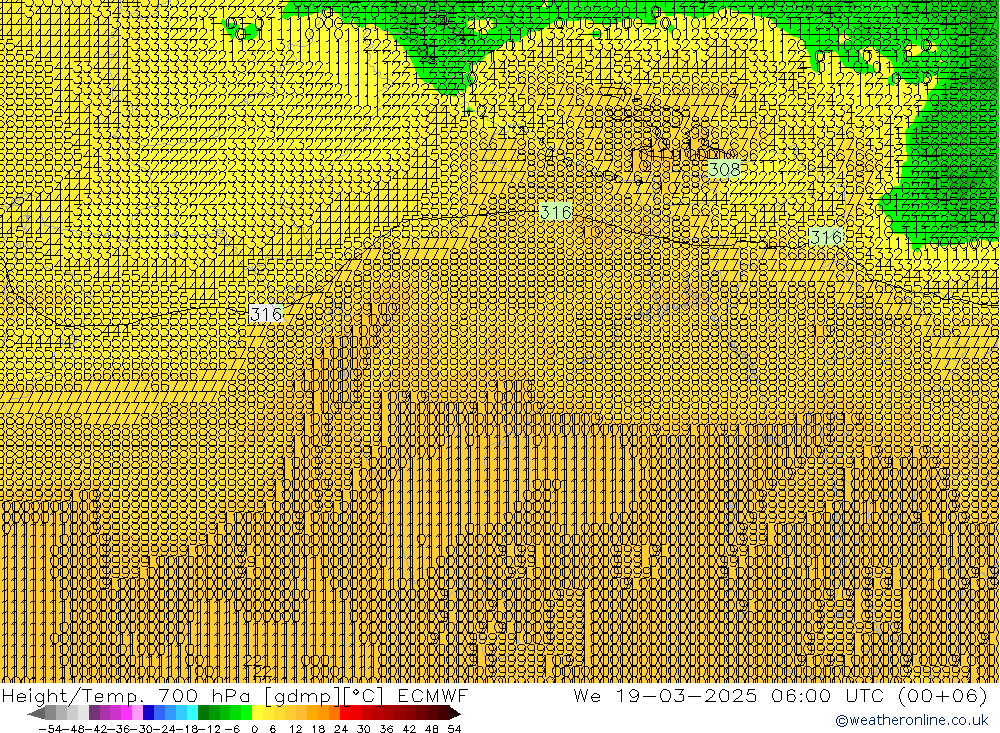Pick the dark purple legend swatch above -42
1000x733 pixels.
point(94,713)
